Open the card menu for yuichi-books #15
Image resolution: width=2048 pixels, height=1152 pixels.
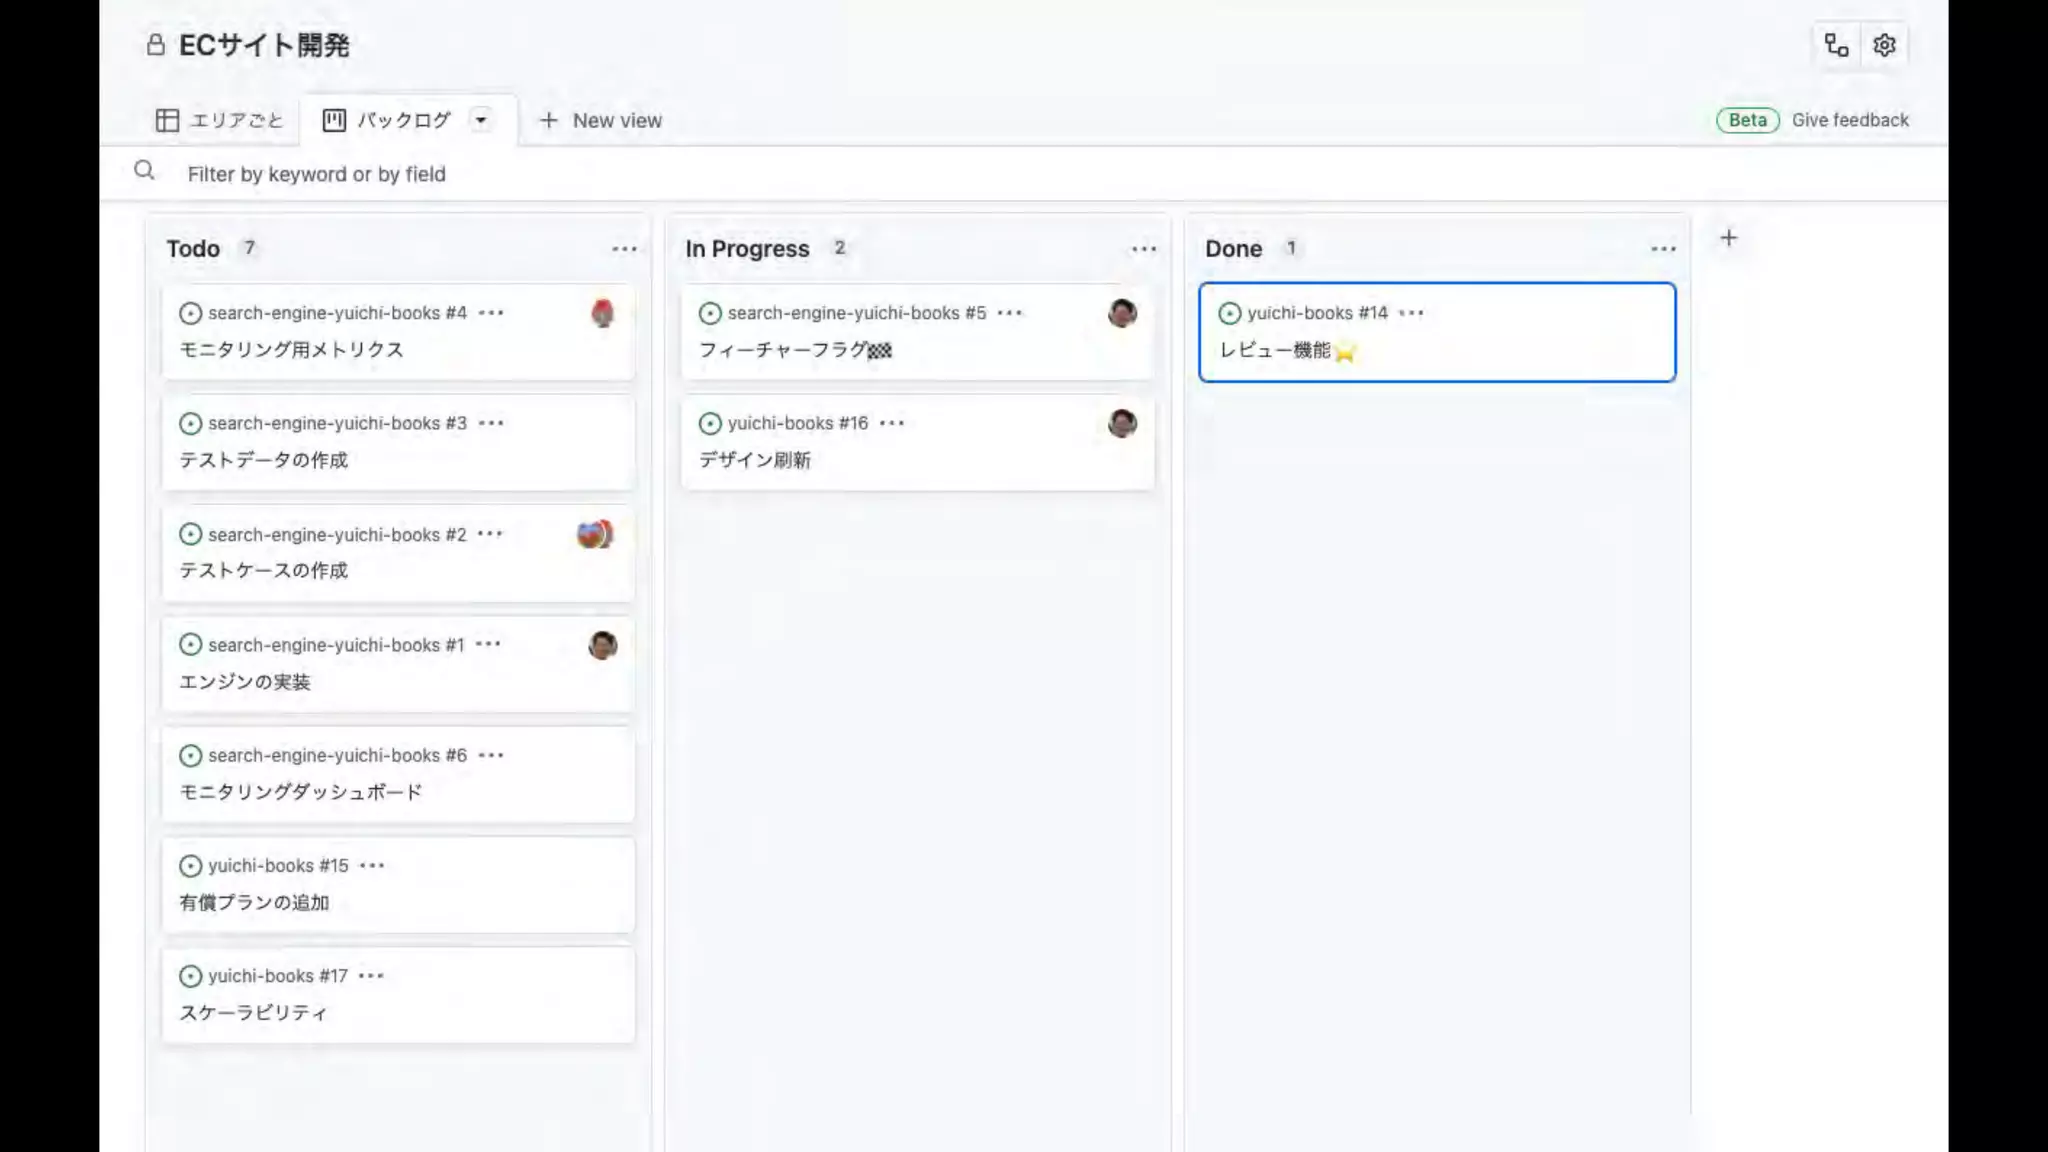coord(372,866)
